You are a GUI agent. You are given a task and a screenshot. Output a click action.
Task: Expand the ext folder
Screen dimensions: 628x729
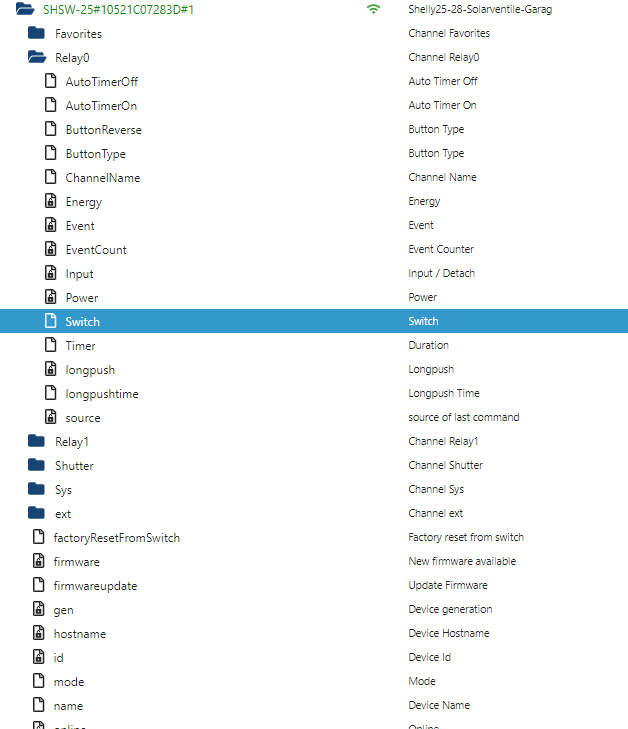click(36, 513)
